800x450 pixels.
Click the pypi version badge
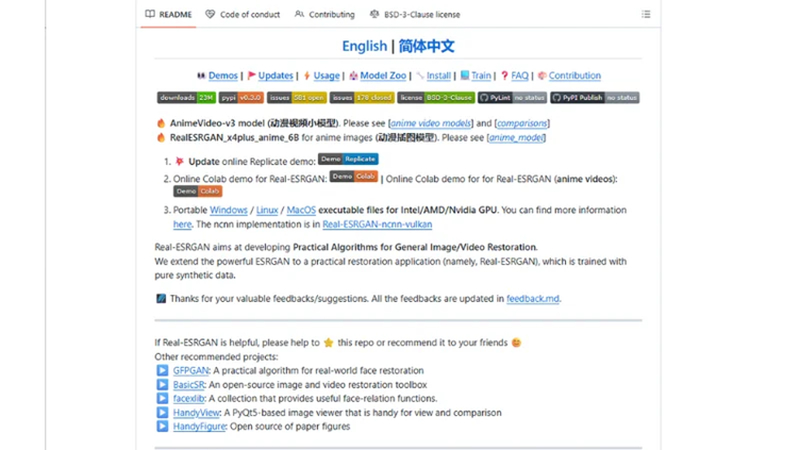click(x=241, y=97)
